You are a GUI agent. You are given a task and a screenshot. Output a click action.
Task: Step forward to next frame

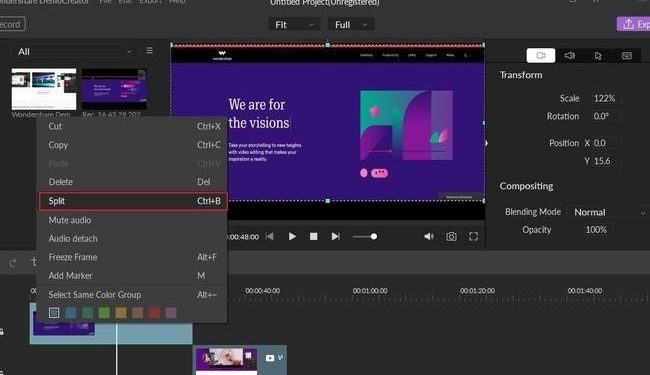coord(335,237)
